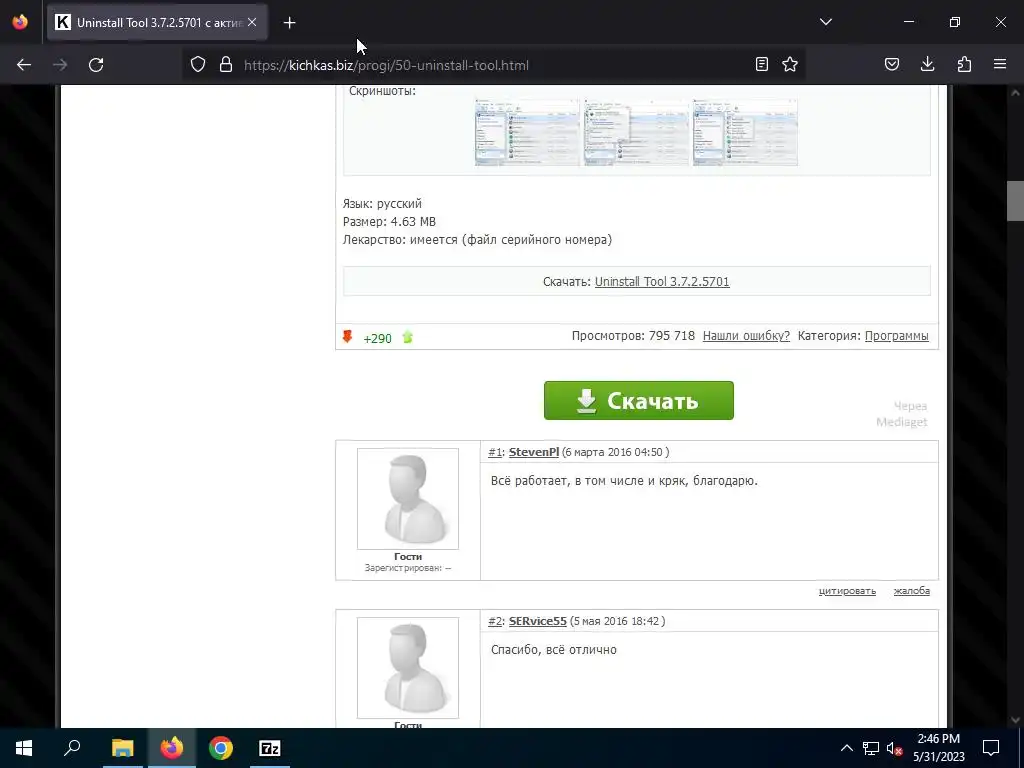Image resolution: width=1024 pixels, height=768 pixels.
Task: Open File Explorer from taskbar
Action: pyautogui.click(x=122, y=748)
